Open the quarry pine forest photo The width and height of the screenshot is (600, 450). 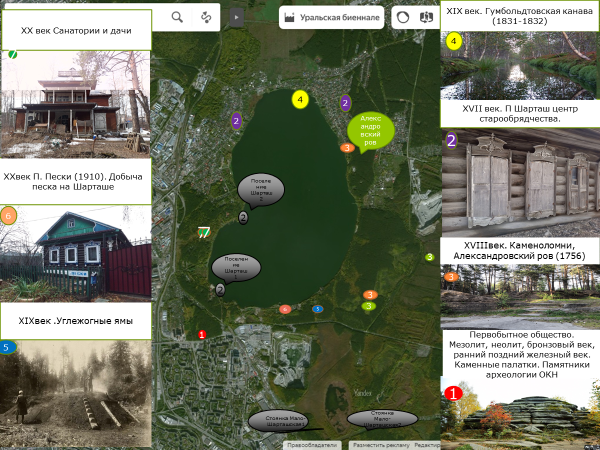pyautogui.click(x=520, y=296)
